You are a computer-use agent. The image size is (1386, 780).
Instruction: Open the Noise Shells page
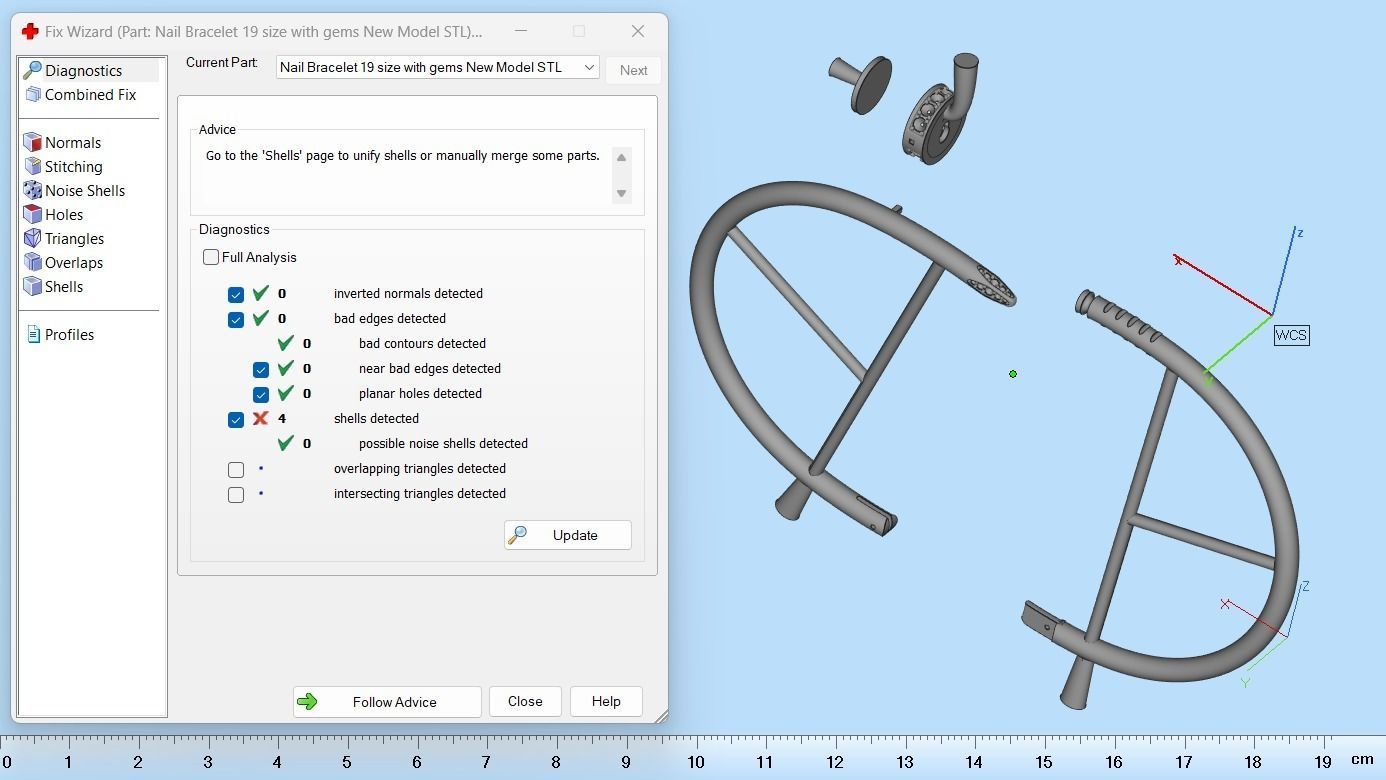[85, 190]
